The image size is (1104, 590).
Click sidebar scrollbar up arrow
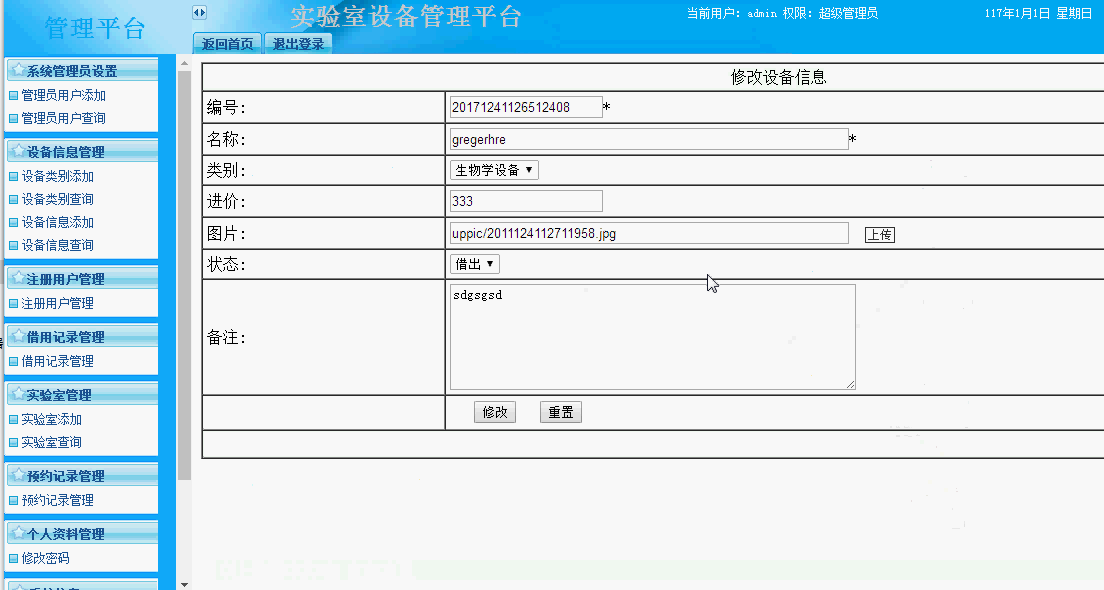coord(184,63)
